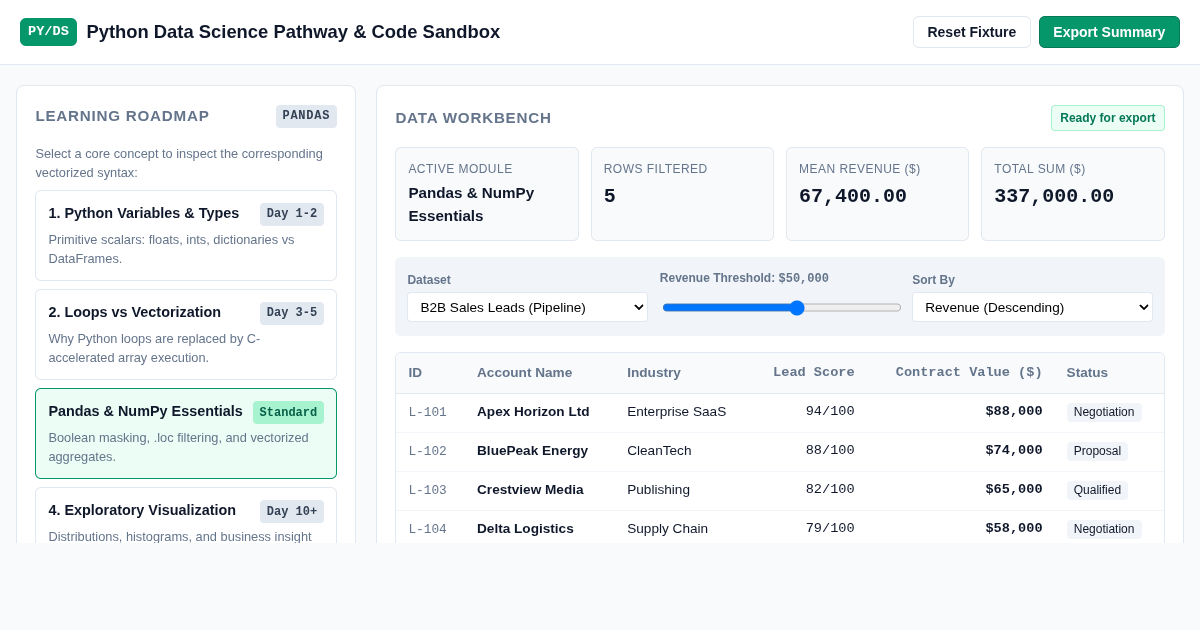Click the PANDAS badge in Learning Roadmap
Screen dimensions: 1200x630
coord(306,116)
